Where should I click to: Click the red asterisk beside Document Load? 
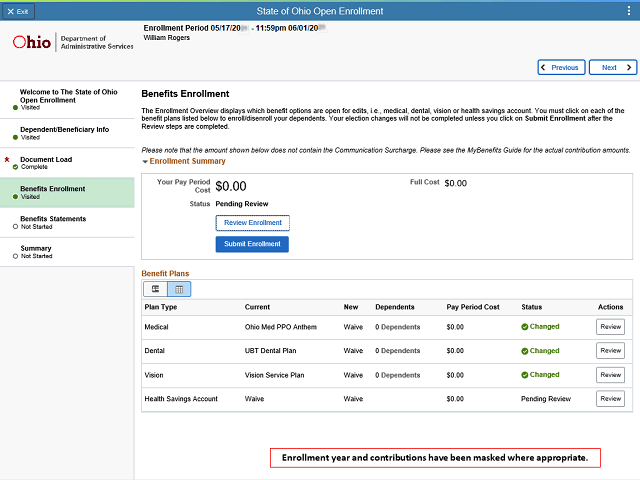(7, 160)
